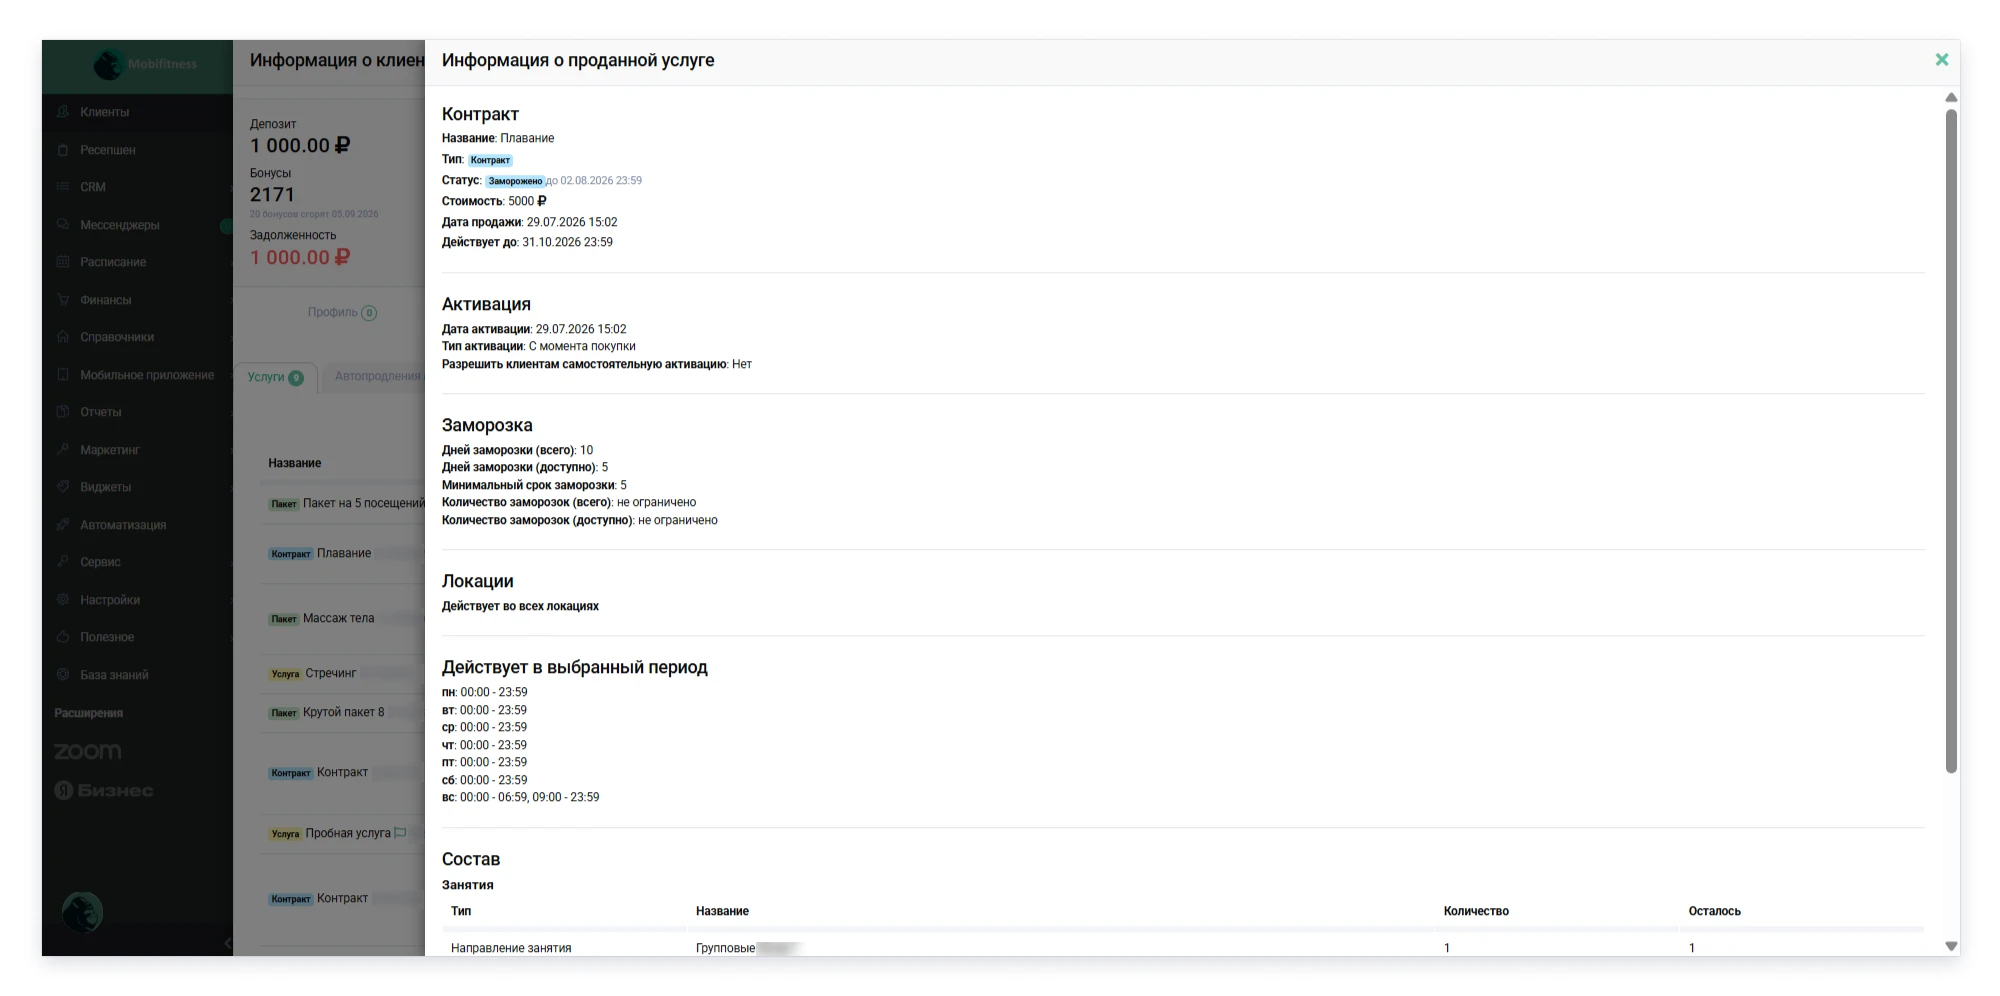Screen dimensions: 2000x996
Task: Click the Справочники house icon
Action: (x=63, y=337)
